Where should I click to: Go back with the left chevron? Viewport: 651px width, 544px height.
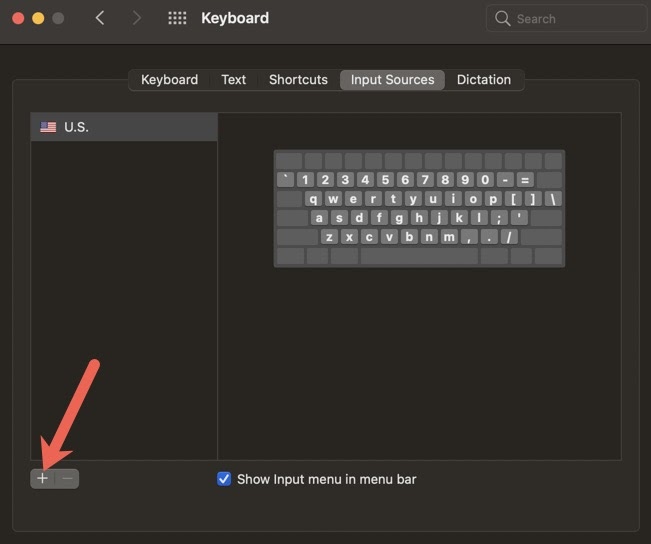click(100, 18)
